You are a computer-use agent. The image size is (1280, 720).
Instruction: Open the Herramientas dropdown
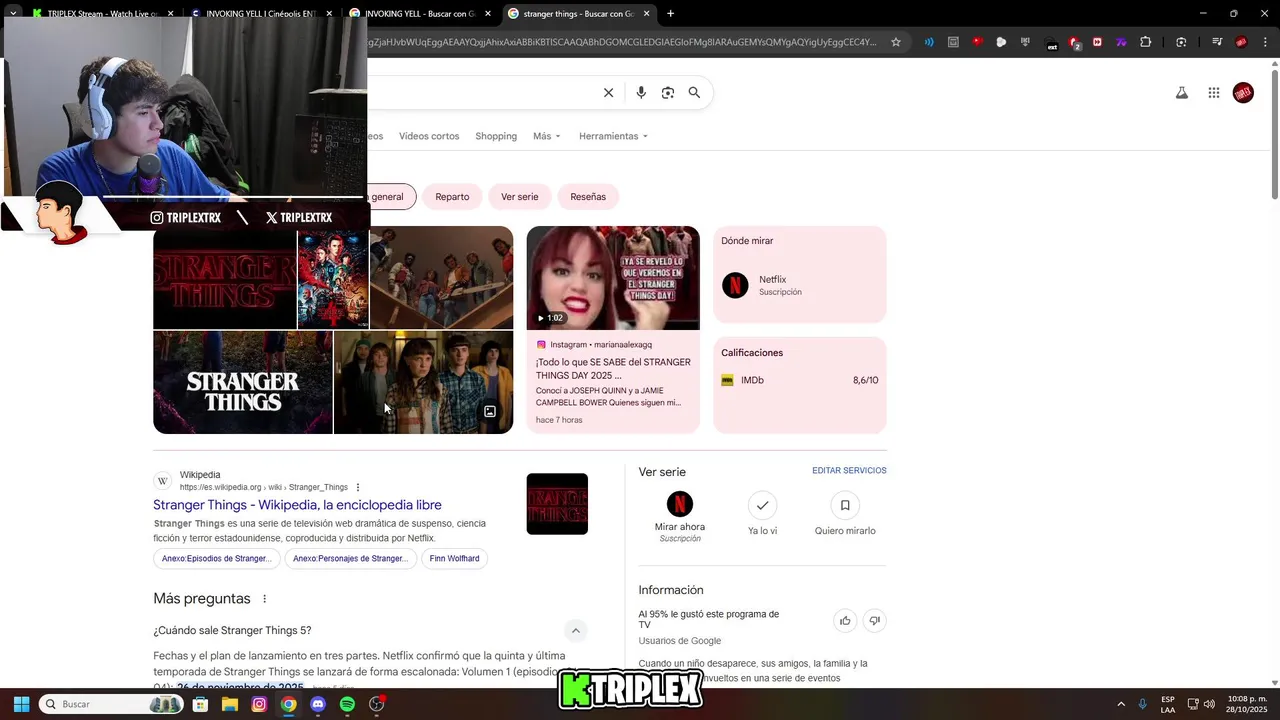pyautogui.click(x=613, y=136)
